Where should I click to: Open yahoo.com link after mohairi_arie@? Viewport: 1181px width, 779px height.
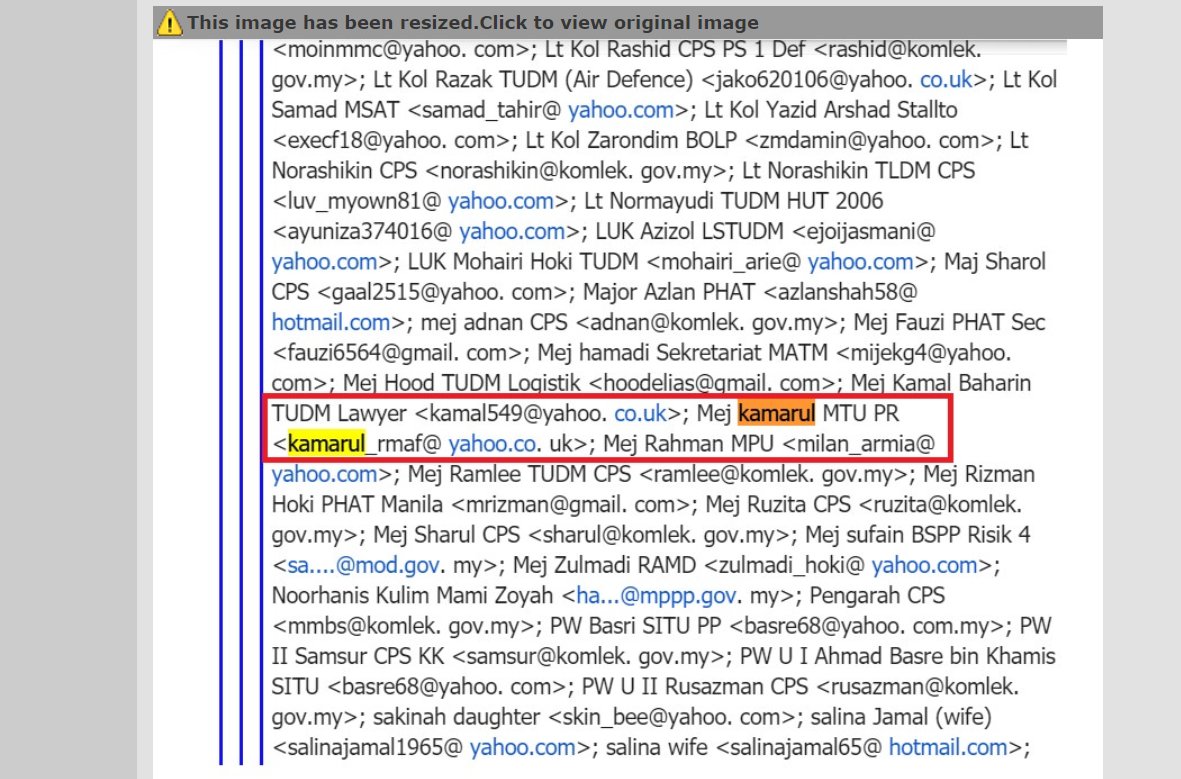860,261
